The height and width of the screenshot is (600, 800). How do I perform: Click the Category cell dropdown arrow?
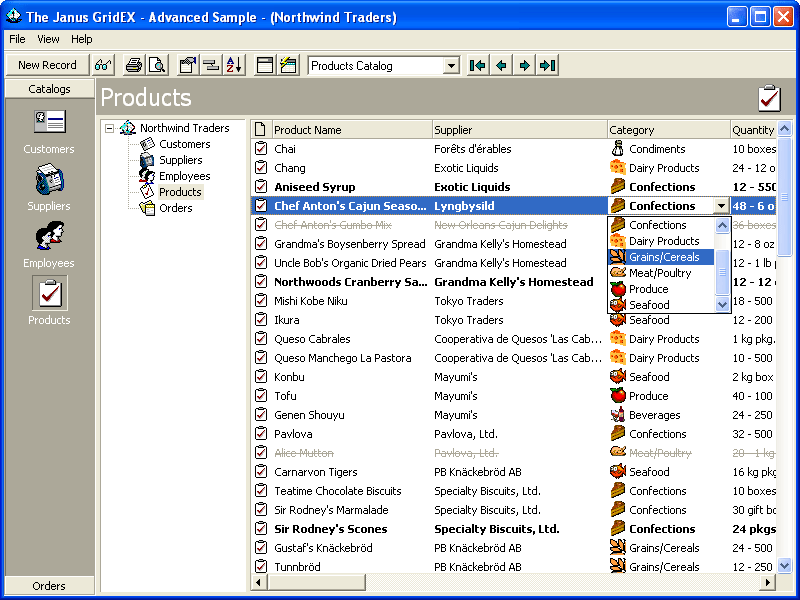click(721, 206)
